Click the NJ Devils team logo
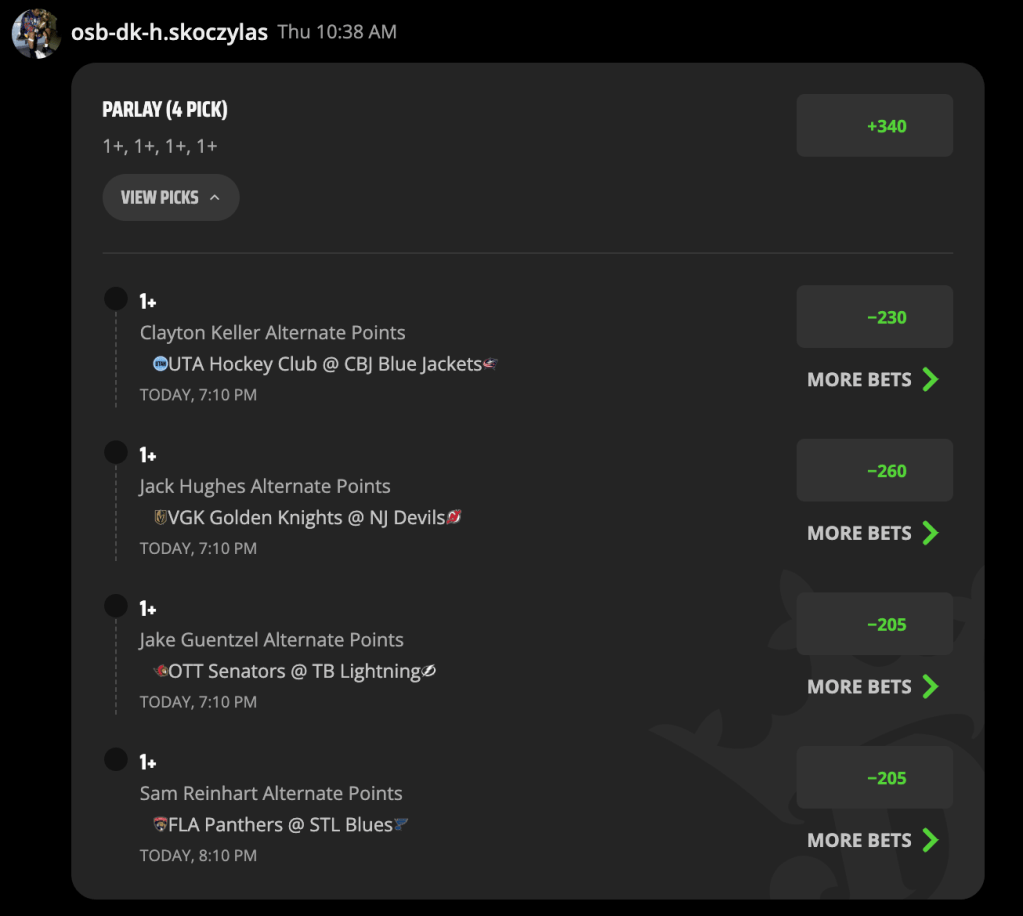This screenshot has height=916, width=1023. coord(454,517)
